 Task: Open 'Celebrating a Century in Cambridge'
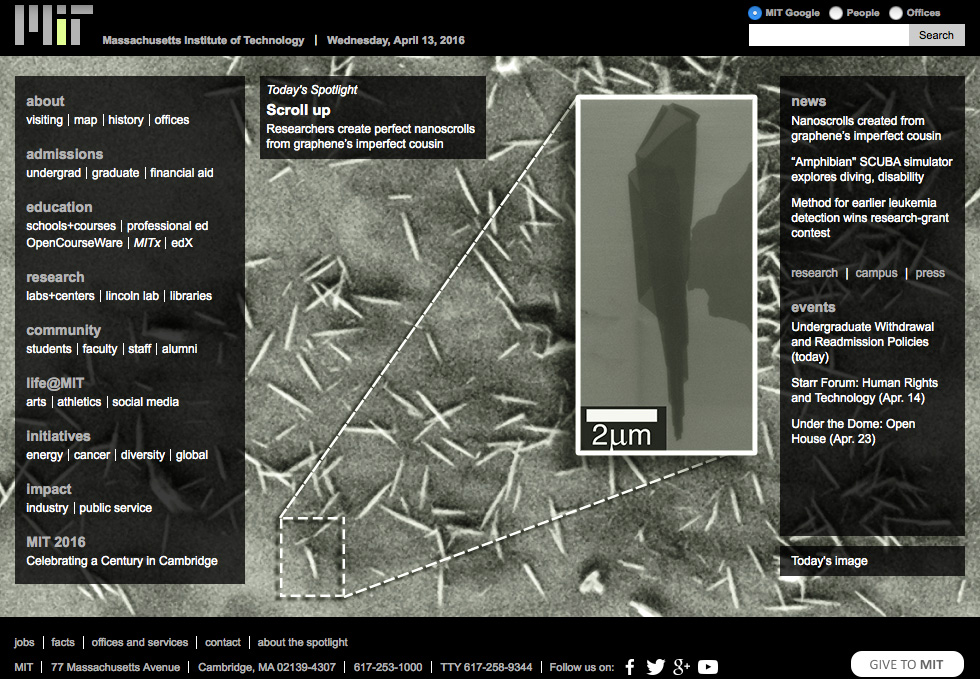click(122, 561)
